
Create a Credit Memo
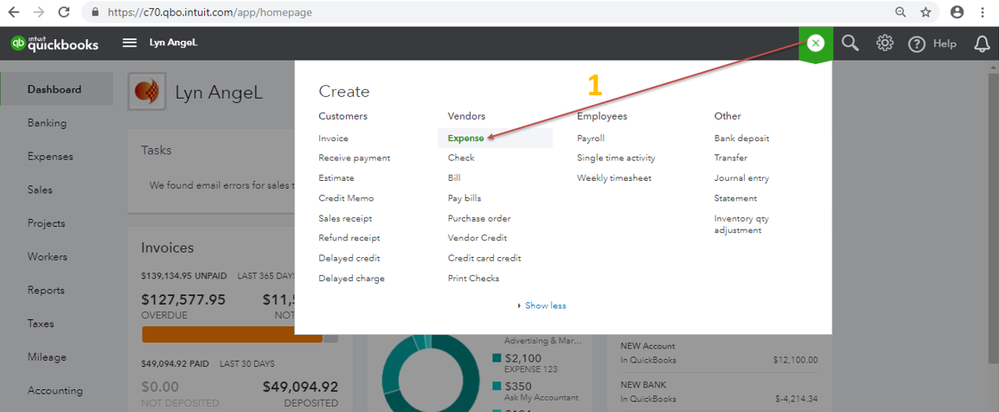click(346, 198)
